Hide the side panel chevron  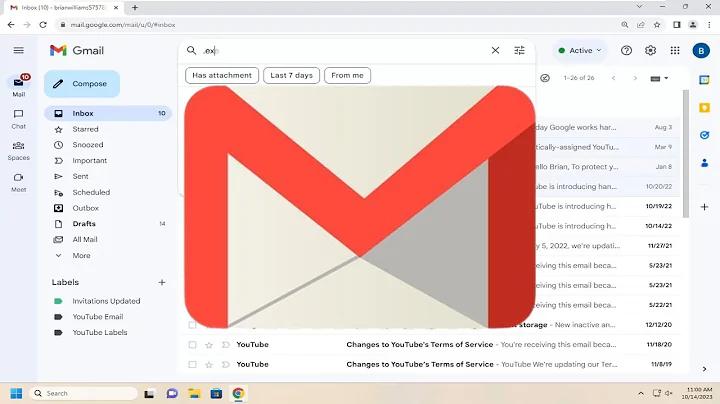pyautogui.click(x=704, y=369)
